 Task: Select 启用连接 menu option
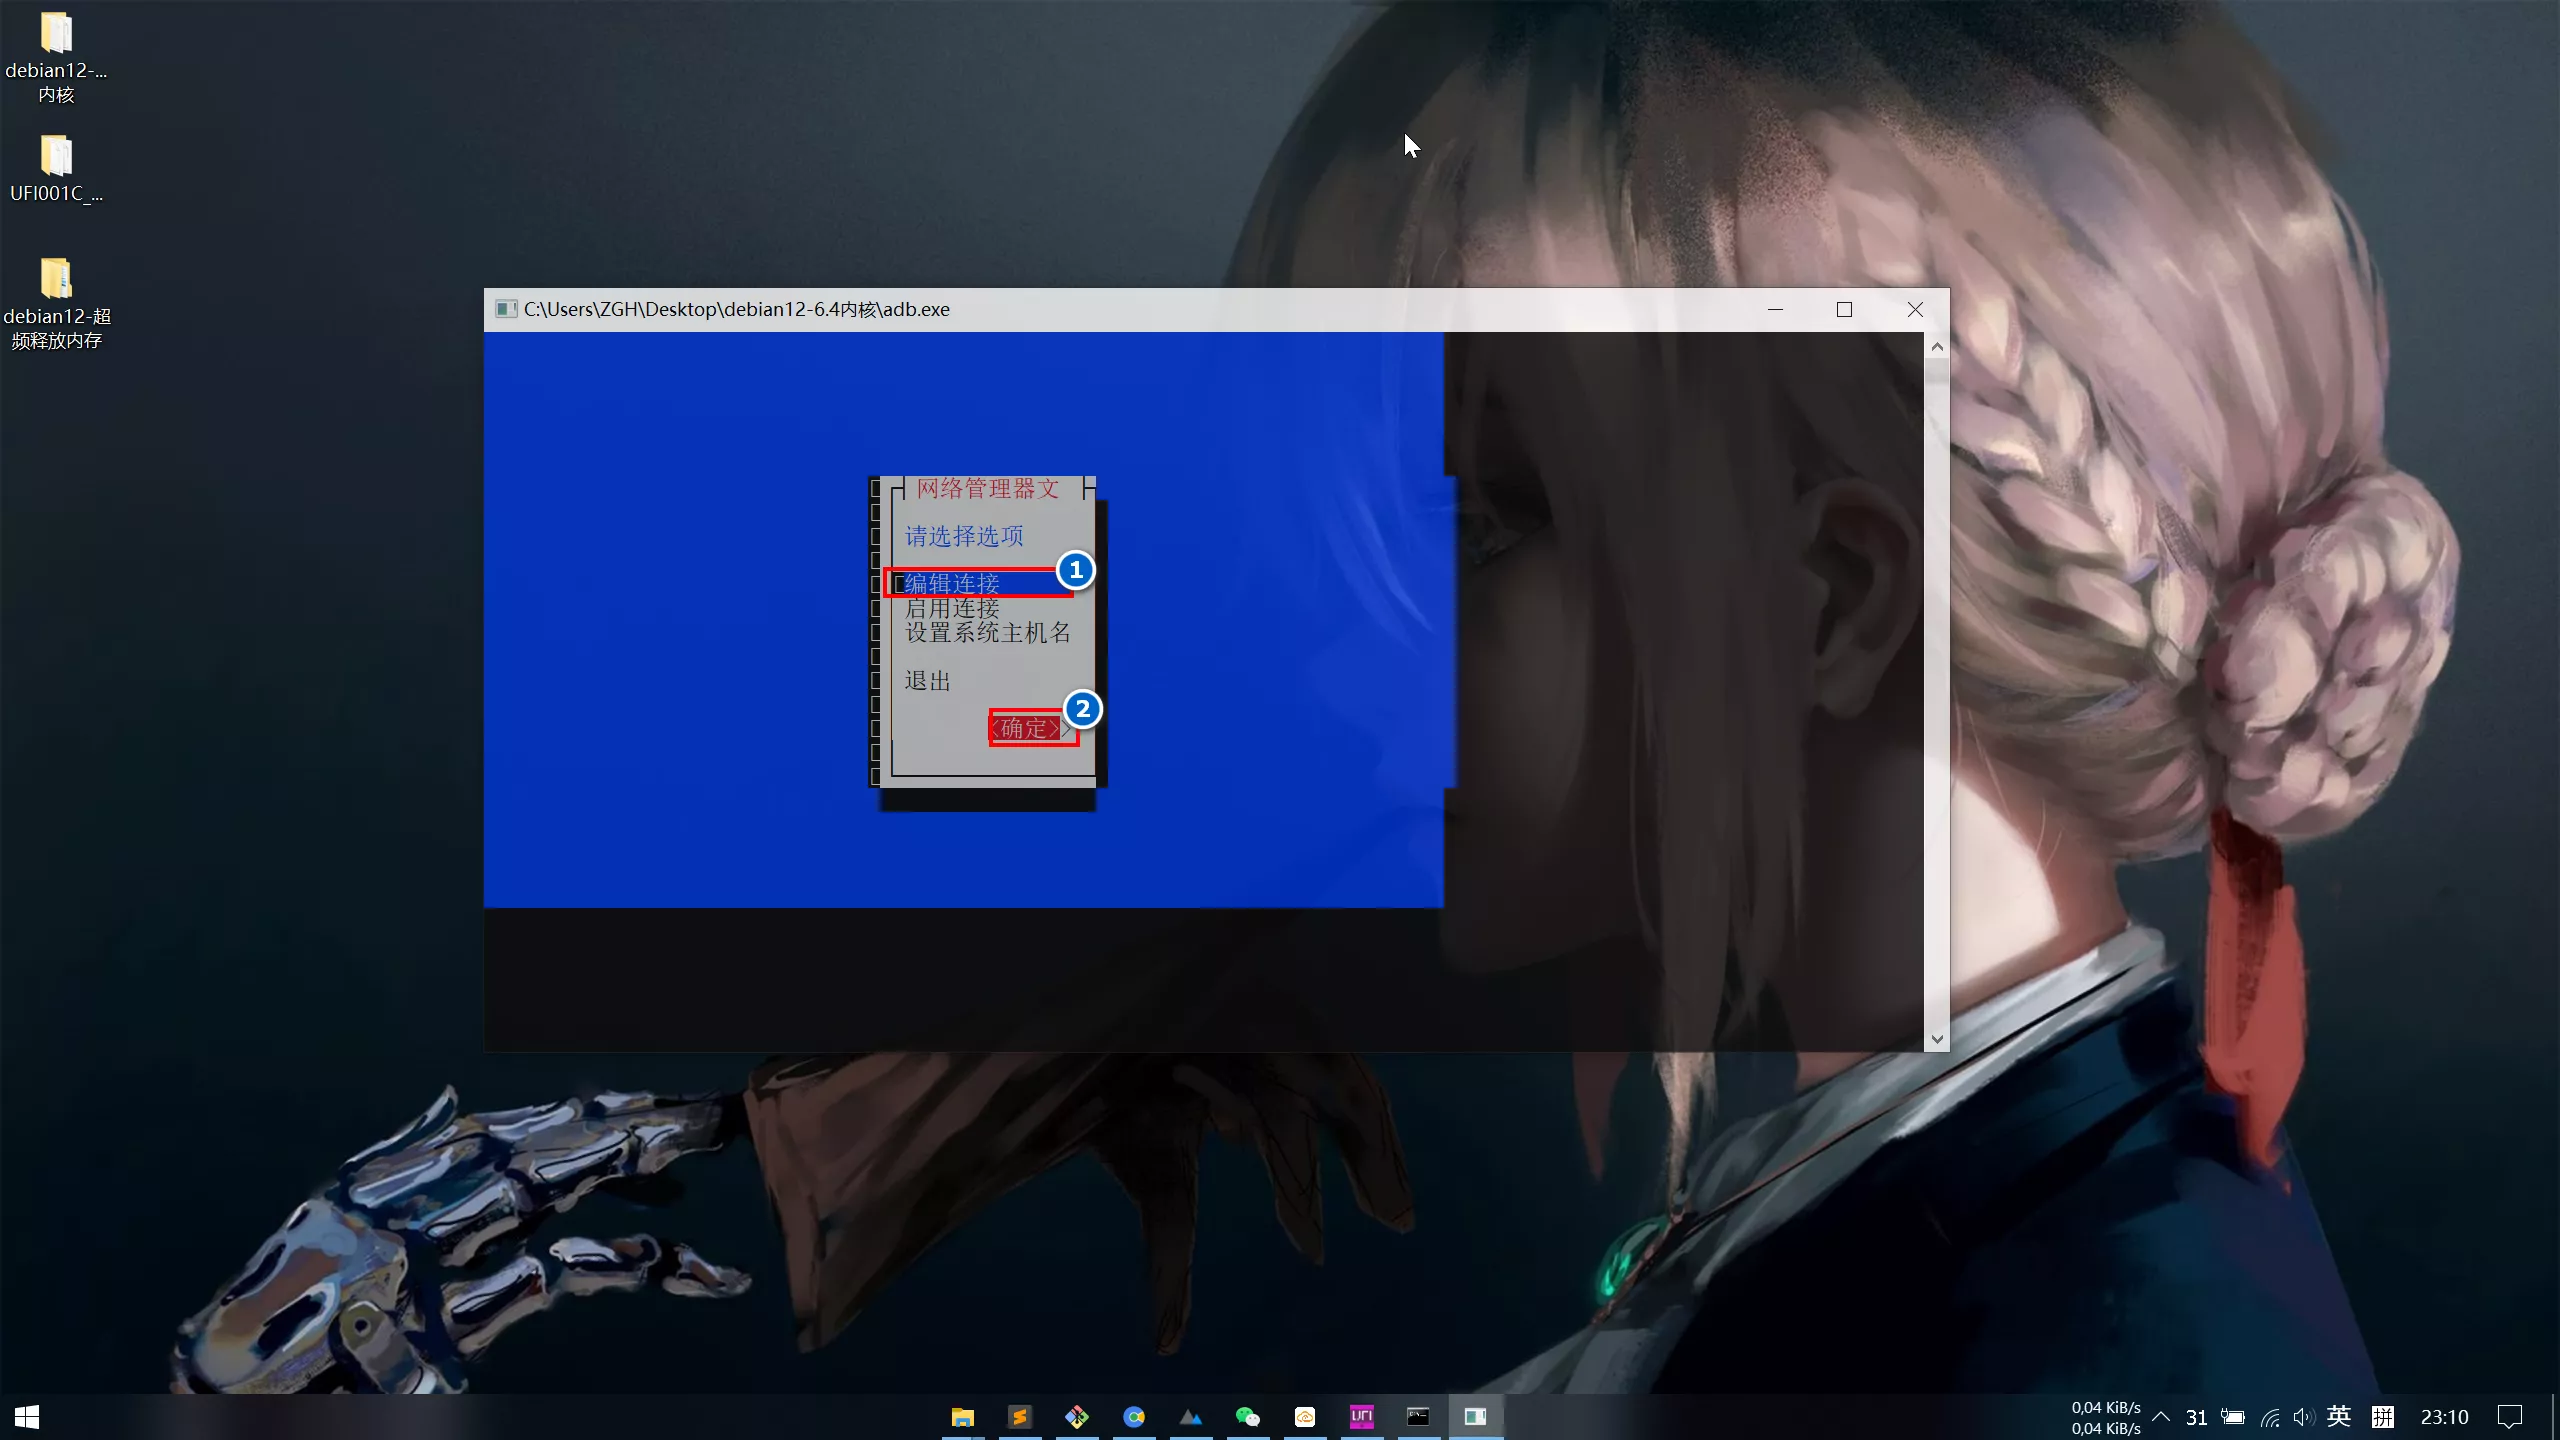pos(952,608)
